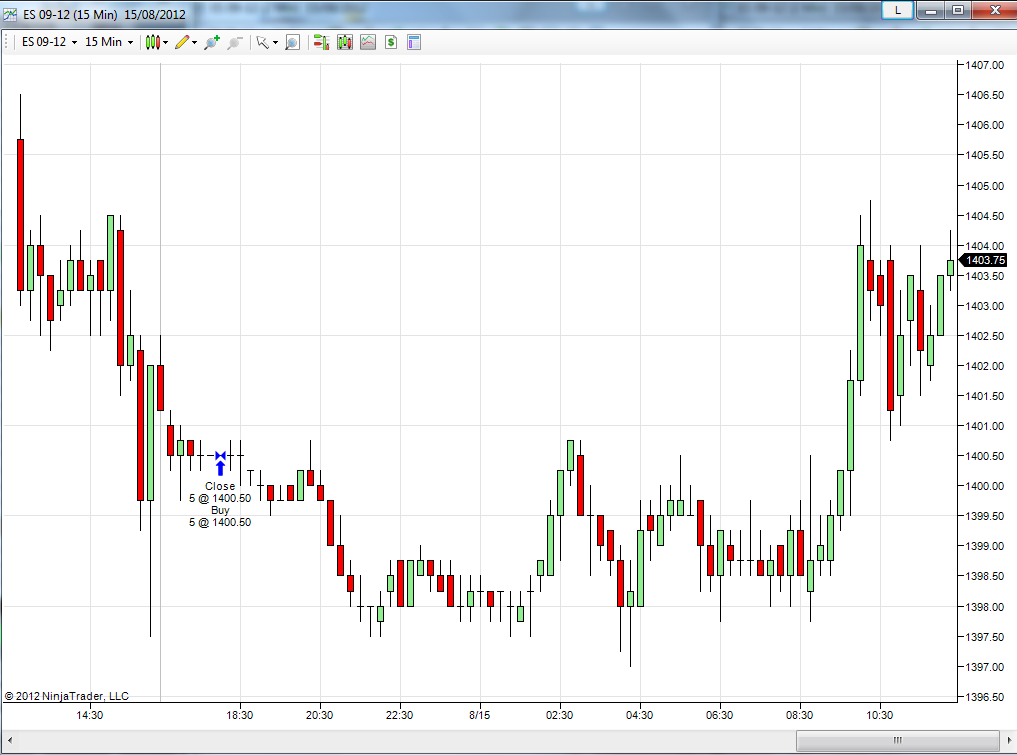Close the chart window
Image resolution: width=1017 pixels, height=755 pixels.
(995, 10)
